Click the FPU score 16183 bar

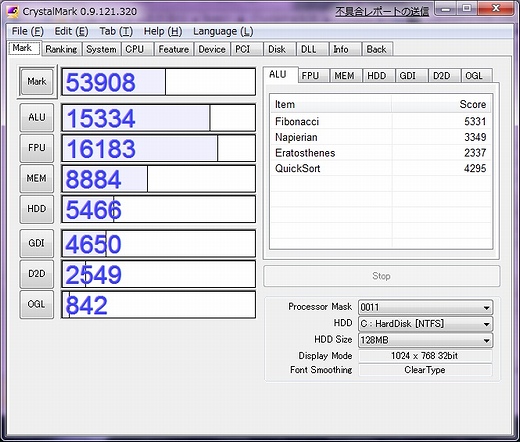(159, 148)
